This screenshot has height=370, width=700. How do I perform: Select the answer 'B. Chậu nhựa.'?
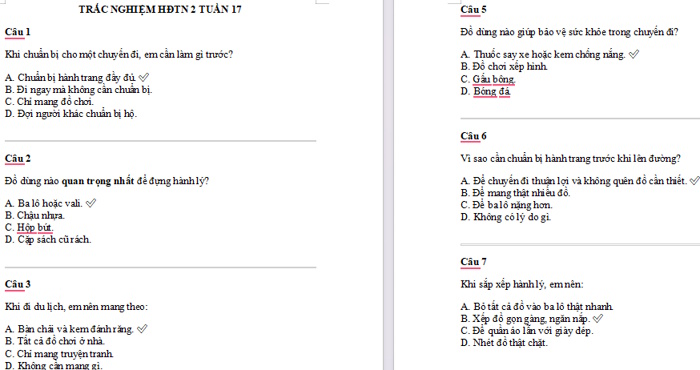[x=35, y=216]
